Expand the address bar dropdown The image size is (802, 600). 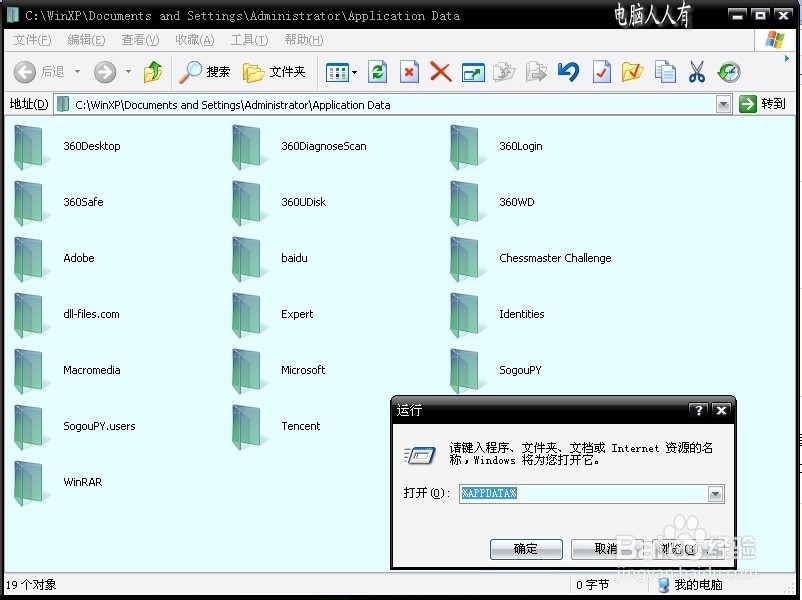tap(723, 105)
